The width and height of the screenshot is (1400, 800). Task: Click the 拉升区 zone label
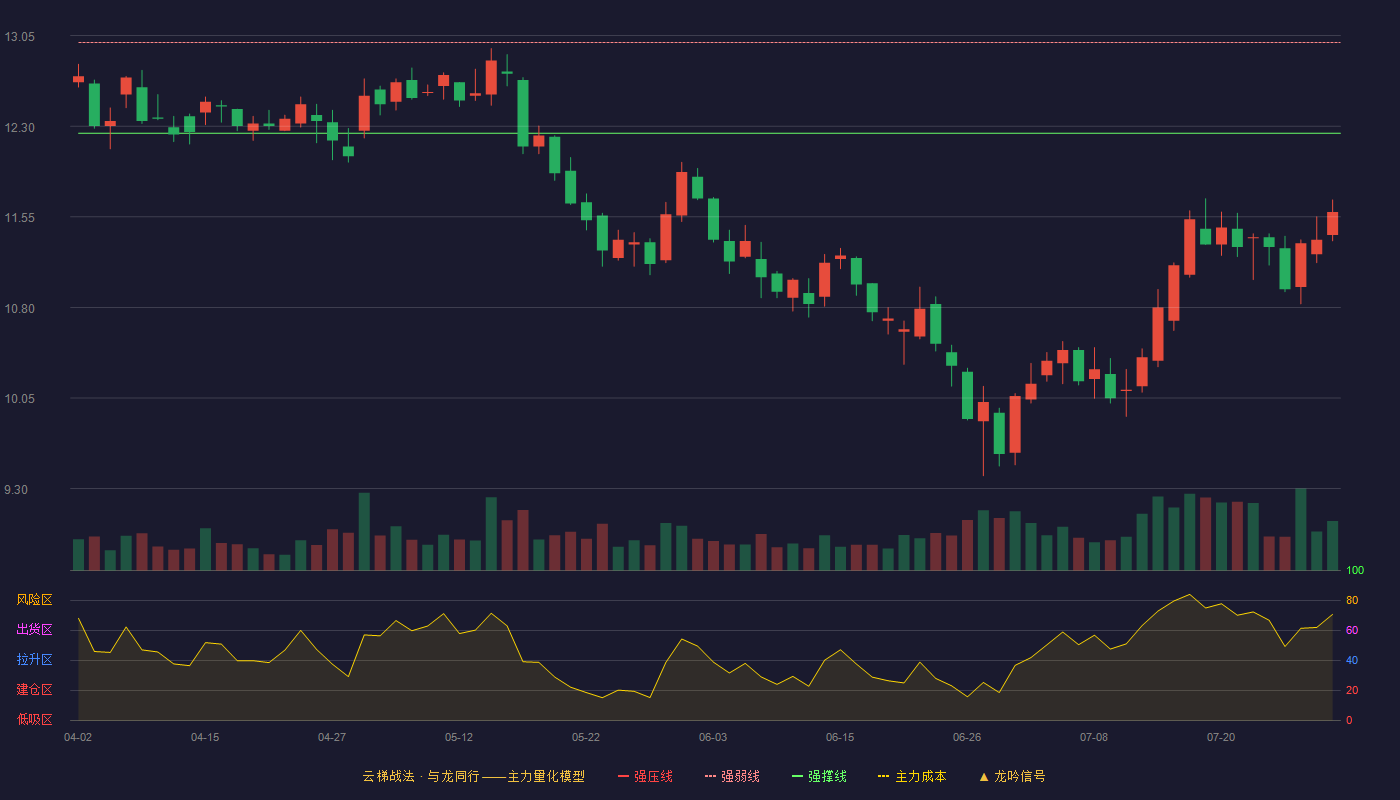coord(34,660)
